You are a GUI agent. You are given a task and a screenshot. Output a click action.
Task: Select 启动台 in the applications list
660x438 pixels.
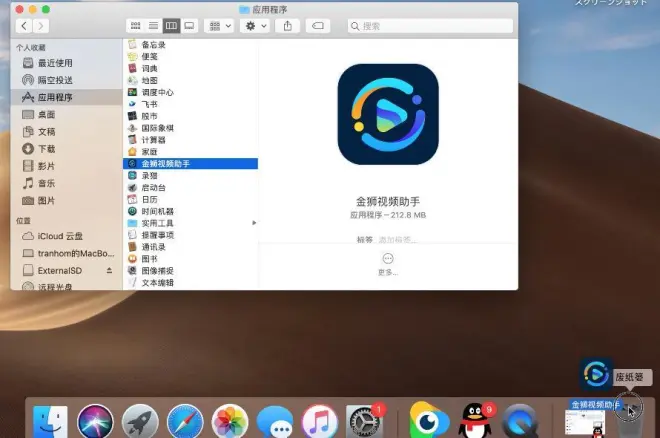[190, 187]
